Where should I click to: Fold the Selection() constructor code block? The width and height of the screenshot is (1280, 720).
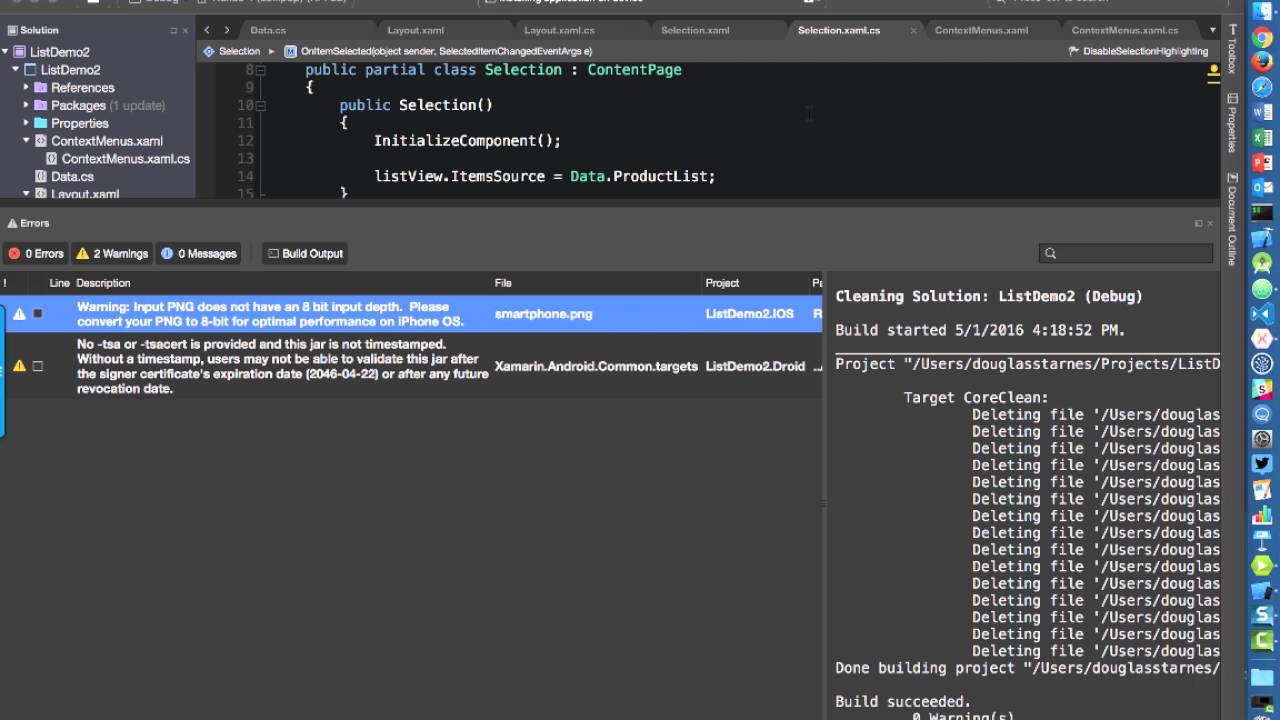pyautogui.click(x=261, y=105)
